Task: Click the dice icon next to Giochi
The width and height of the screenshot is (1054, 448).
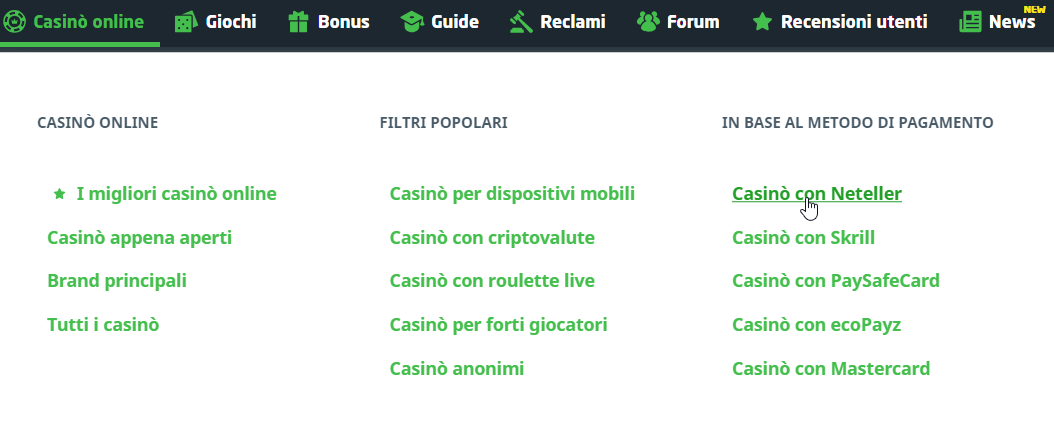Action: [x=185, y=21]
